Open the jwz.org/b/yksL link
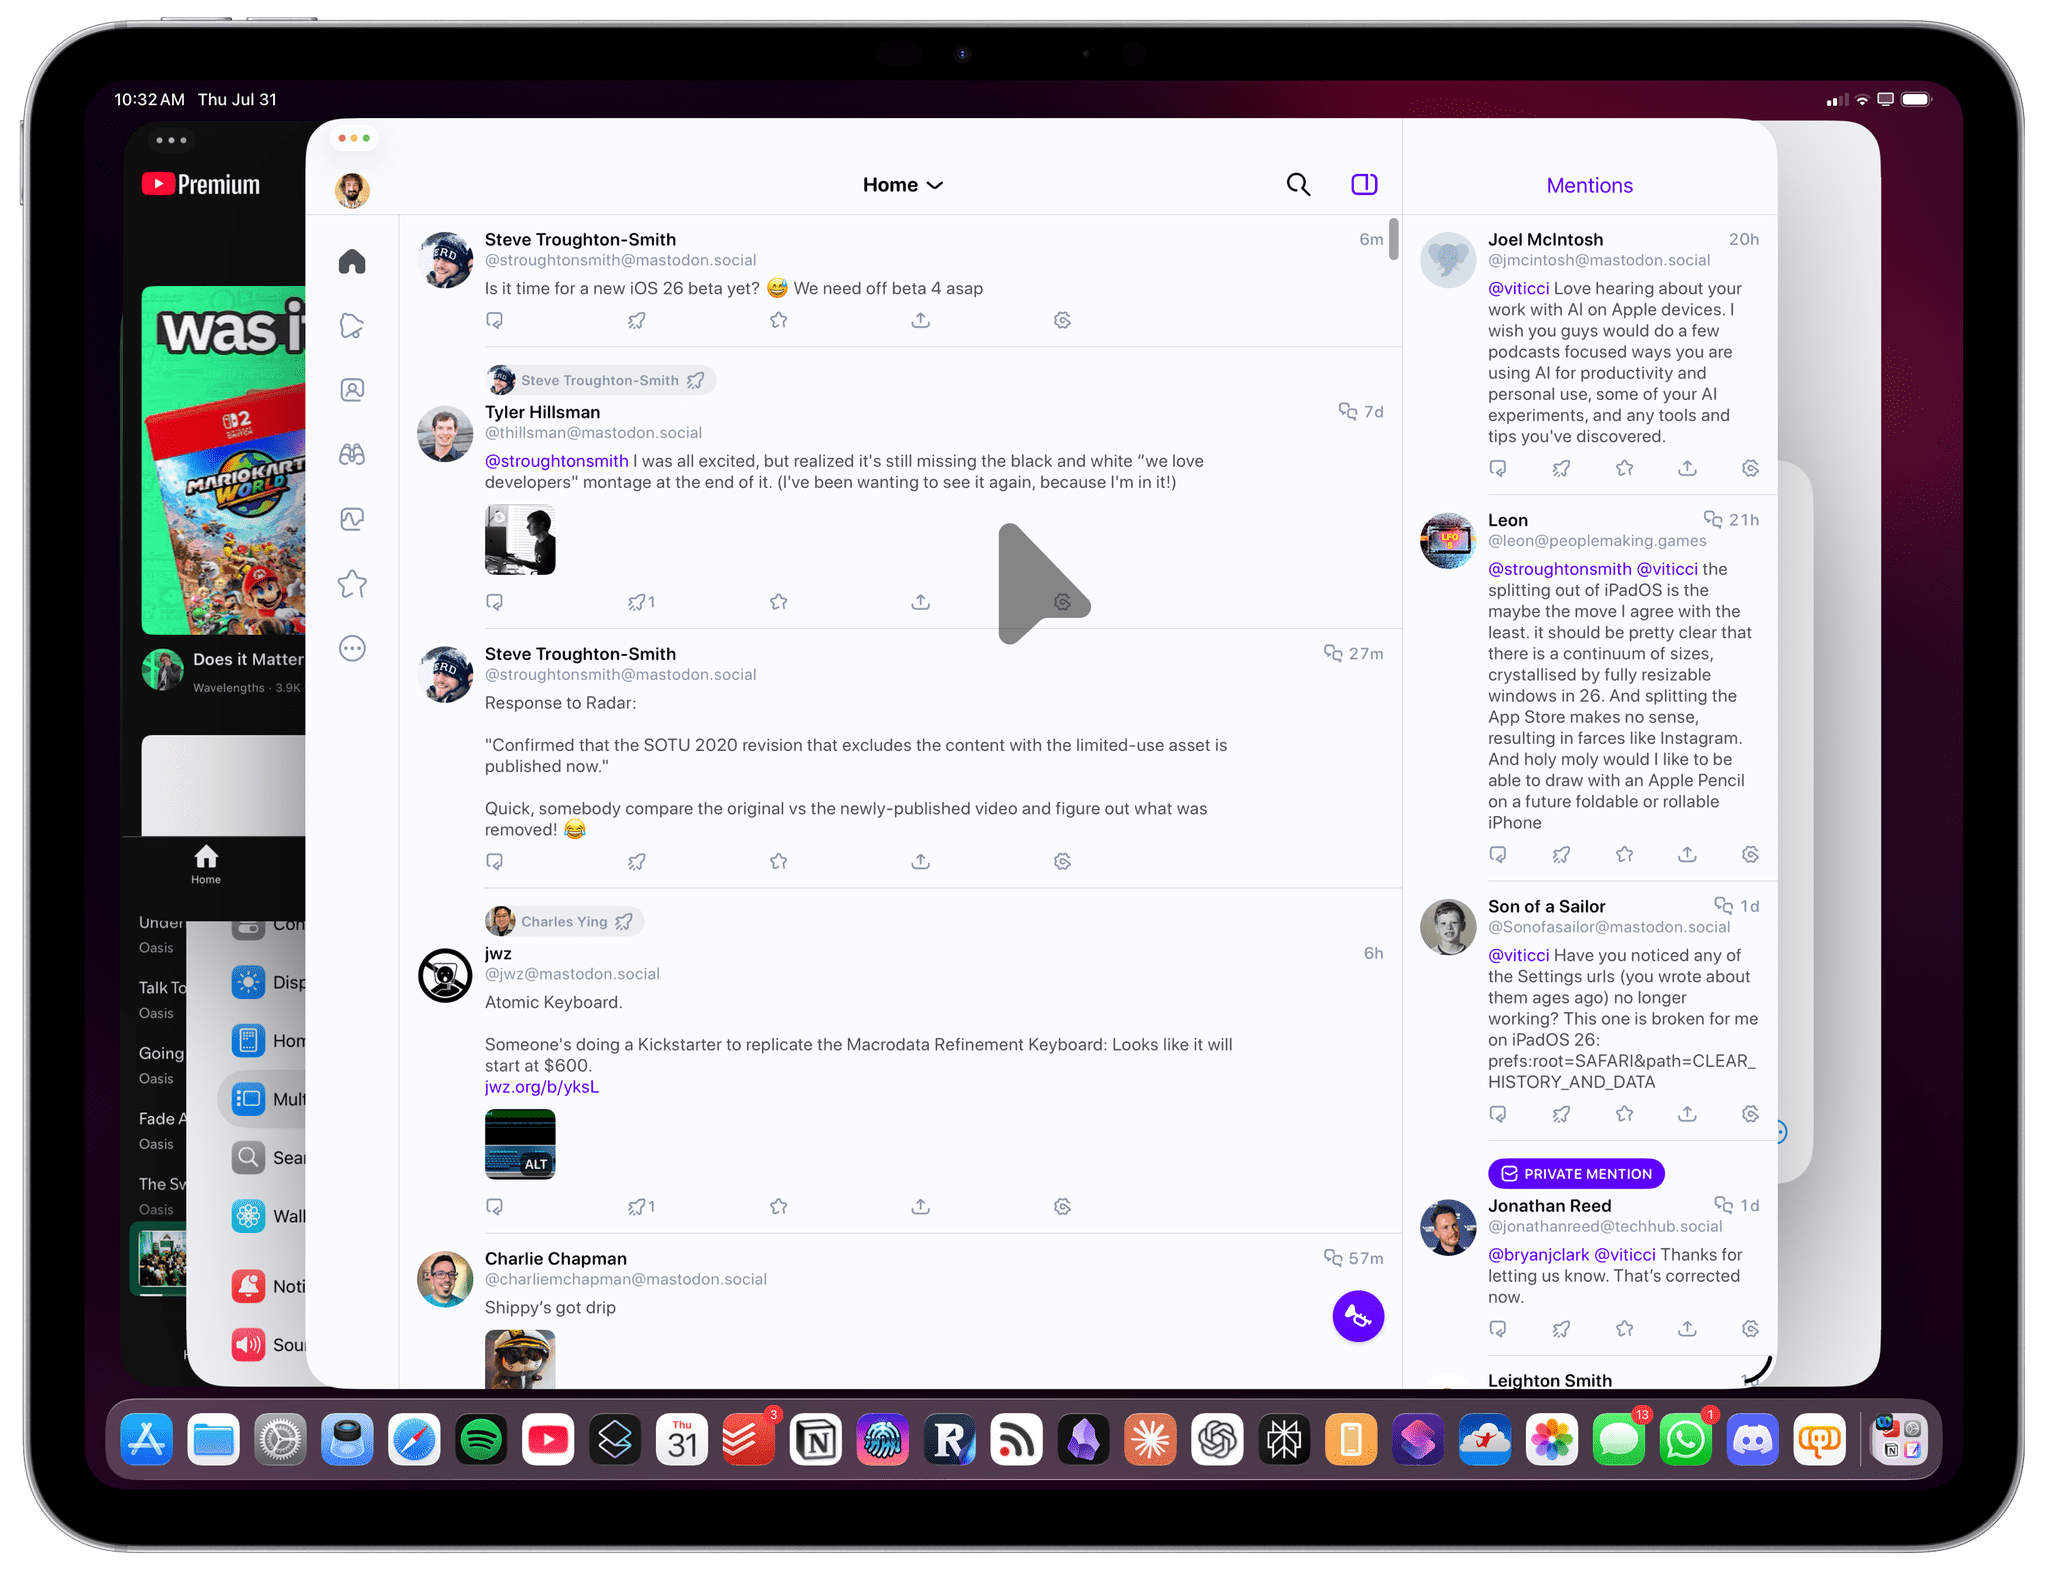2048x1570 pixels. tap(542, 1087)
